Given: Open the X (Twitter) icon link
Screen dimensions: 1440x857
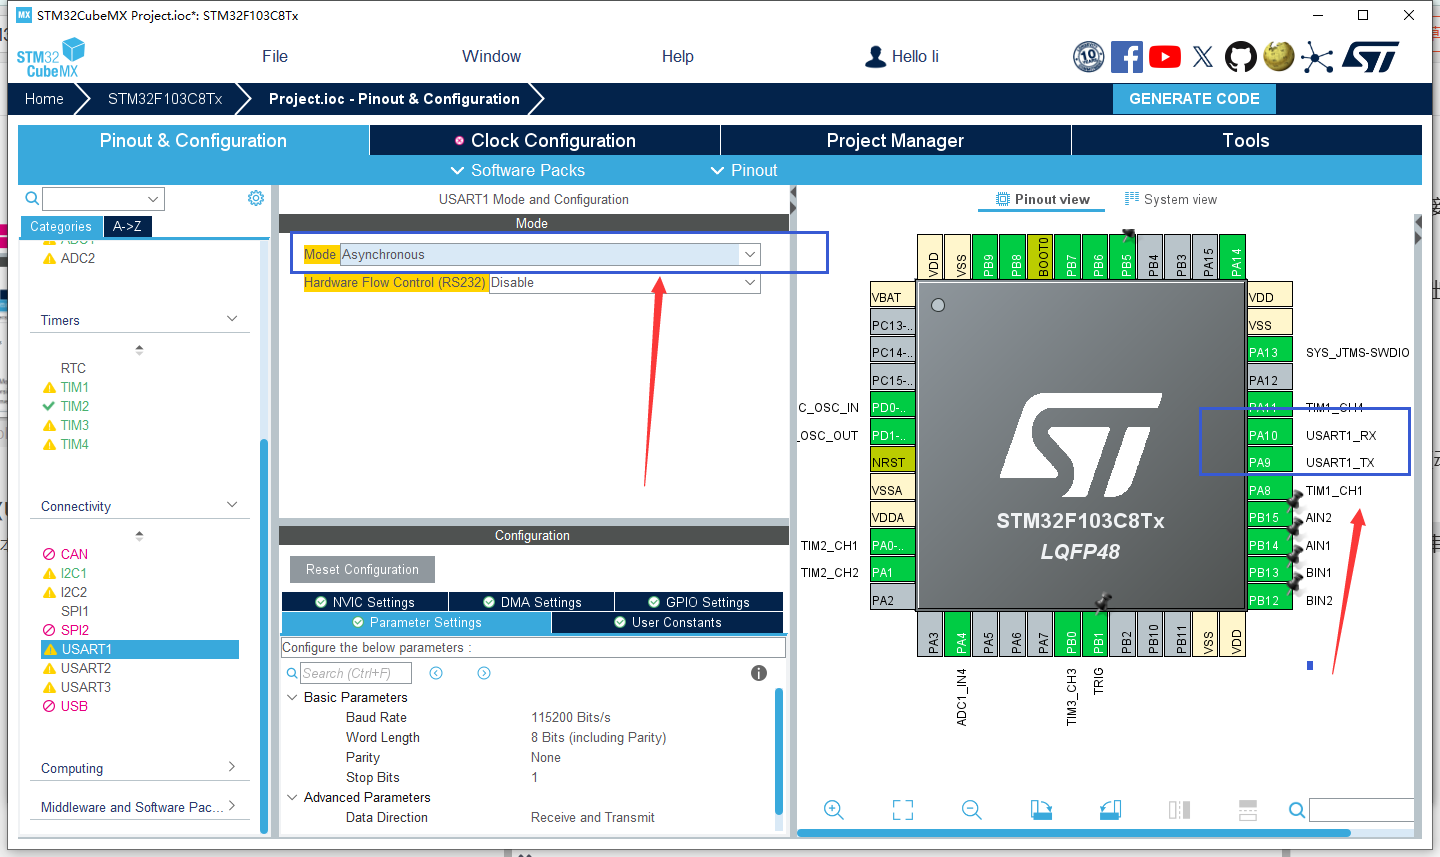Looking at the screenshot, I should pyautogui.click(x=1203, y=57).
